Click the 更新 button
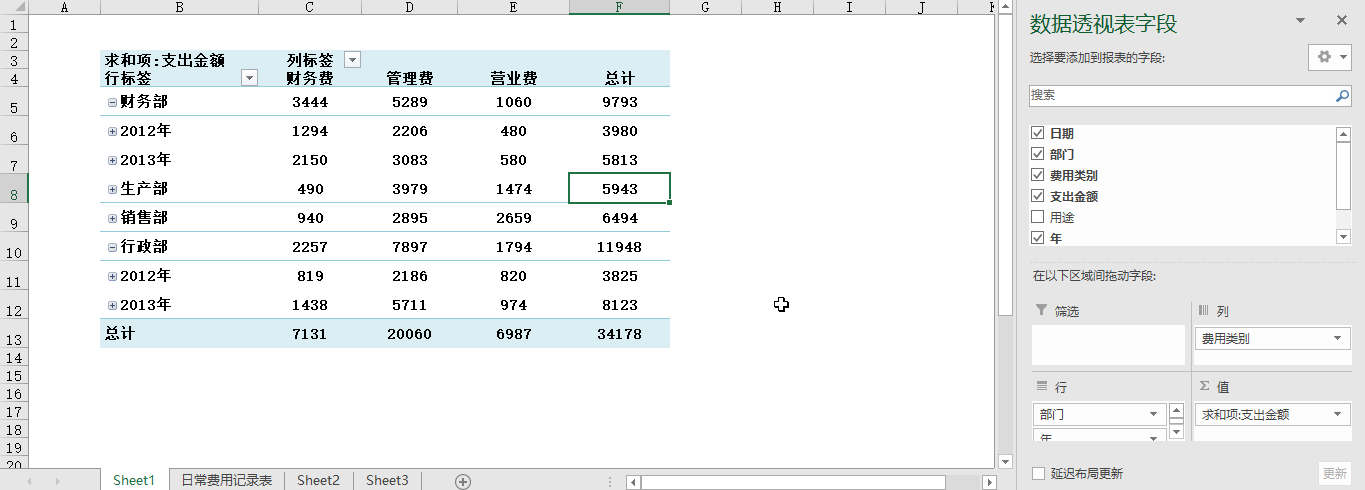Image resolution: width=1365 pixels, height=490 pixels. tap(1334, 473)
